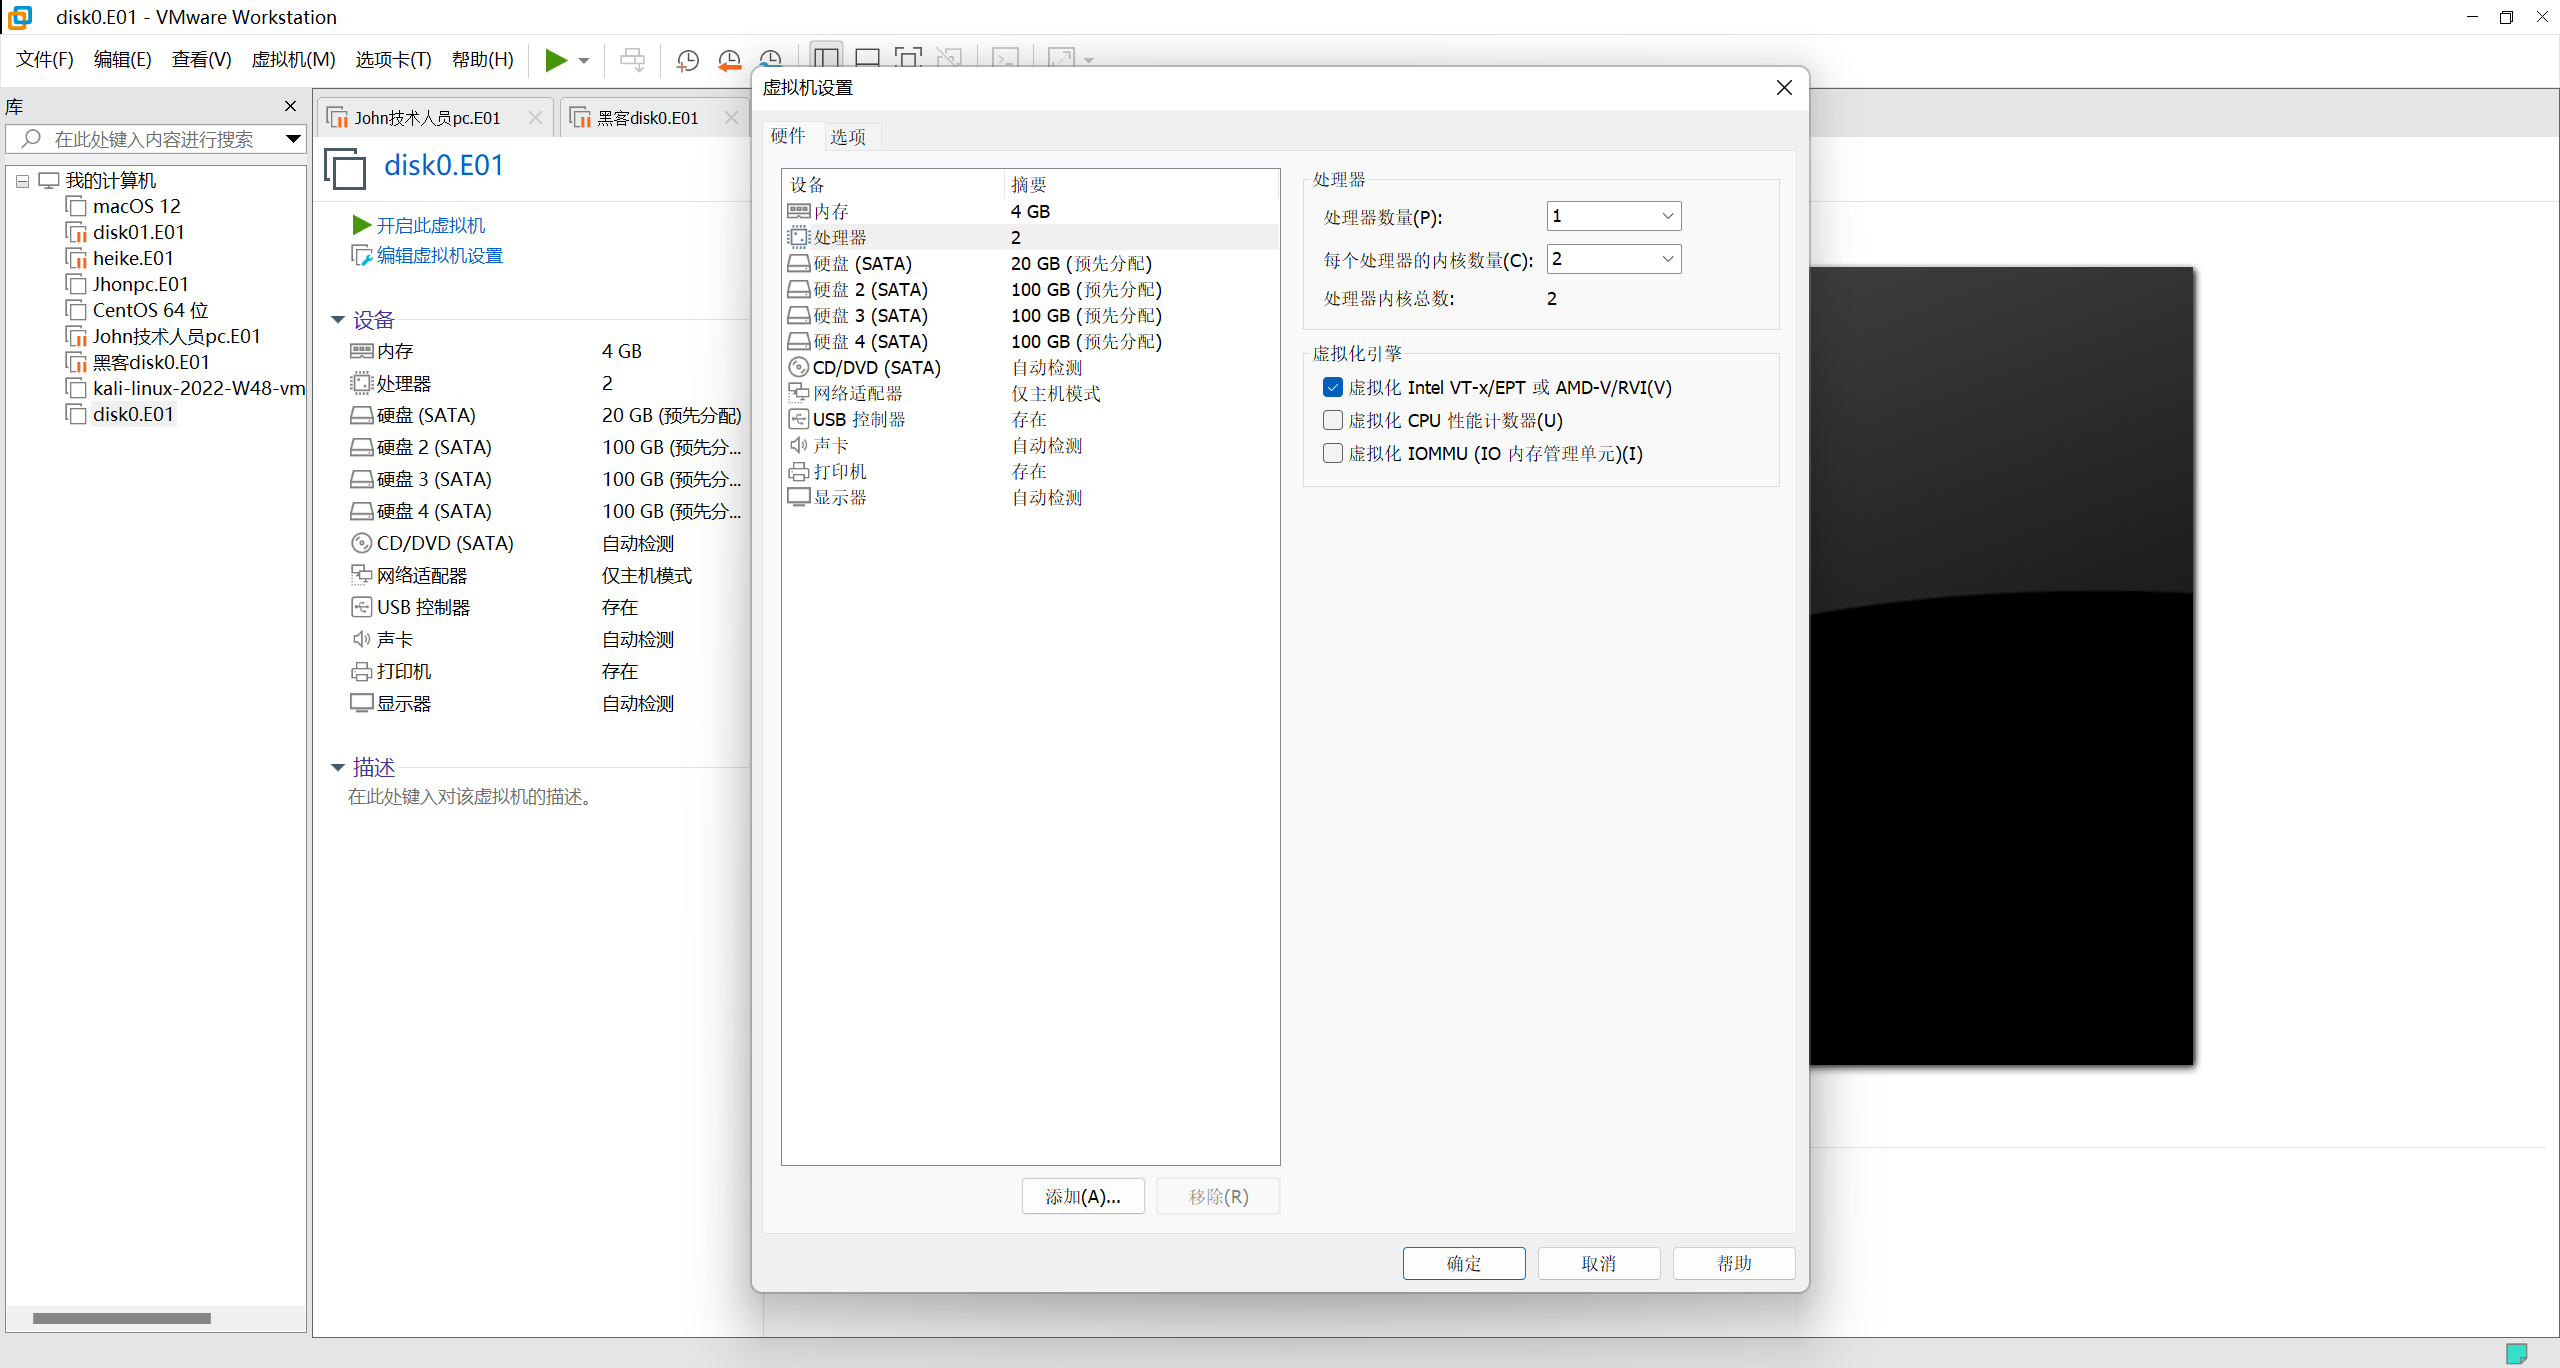Select the USB 控制器 device entry

click(858, 419)
